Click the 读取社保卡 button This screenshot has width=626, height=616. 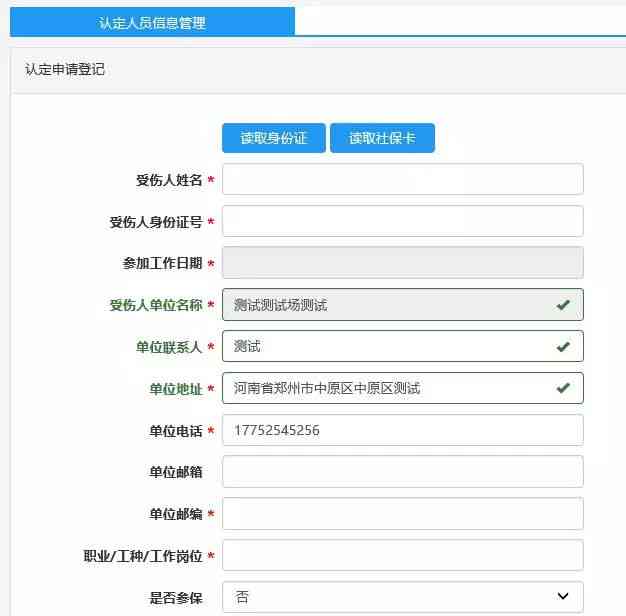pyautogui.click(x=382, y=138)
